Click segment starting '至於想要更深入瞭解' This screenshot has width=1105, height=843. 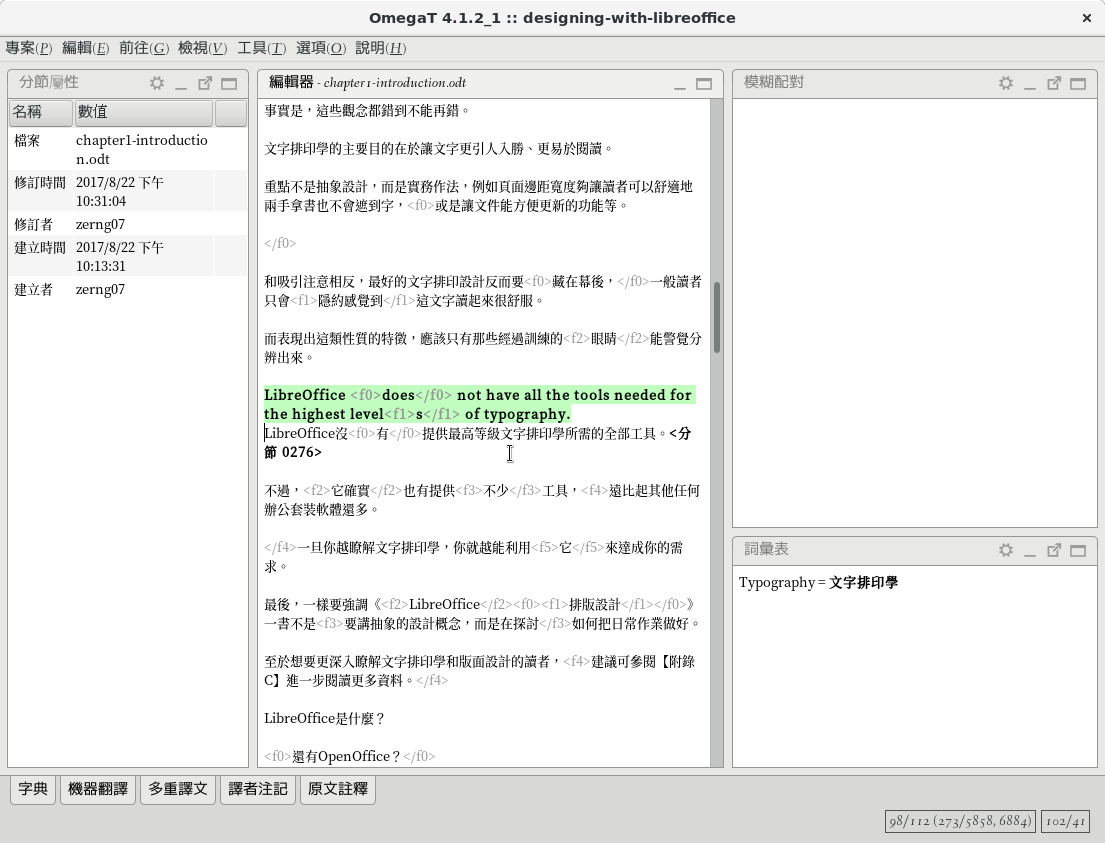[x=479, y=671]
